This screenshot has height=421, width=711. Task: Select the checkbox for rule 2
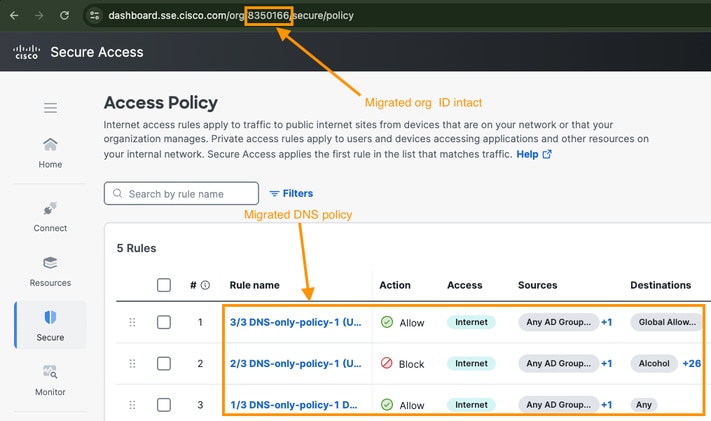point(164,364)
